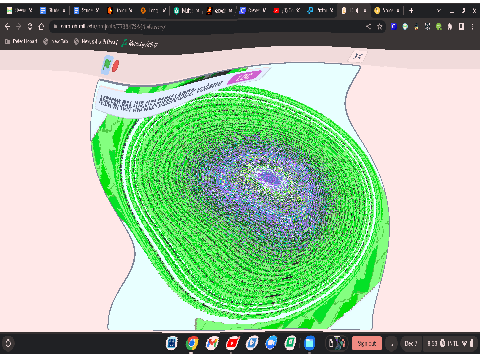Open the Chrome three-dot menu
Viewport: 480px width, 360px height.
472,27
